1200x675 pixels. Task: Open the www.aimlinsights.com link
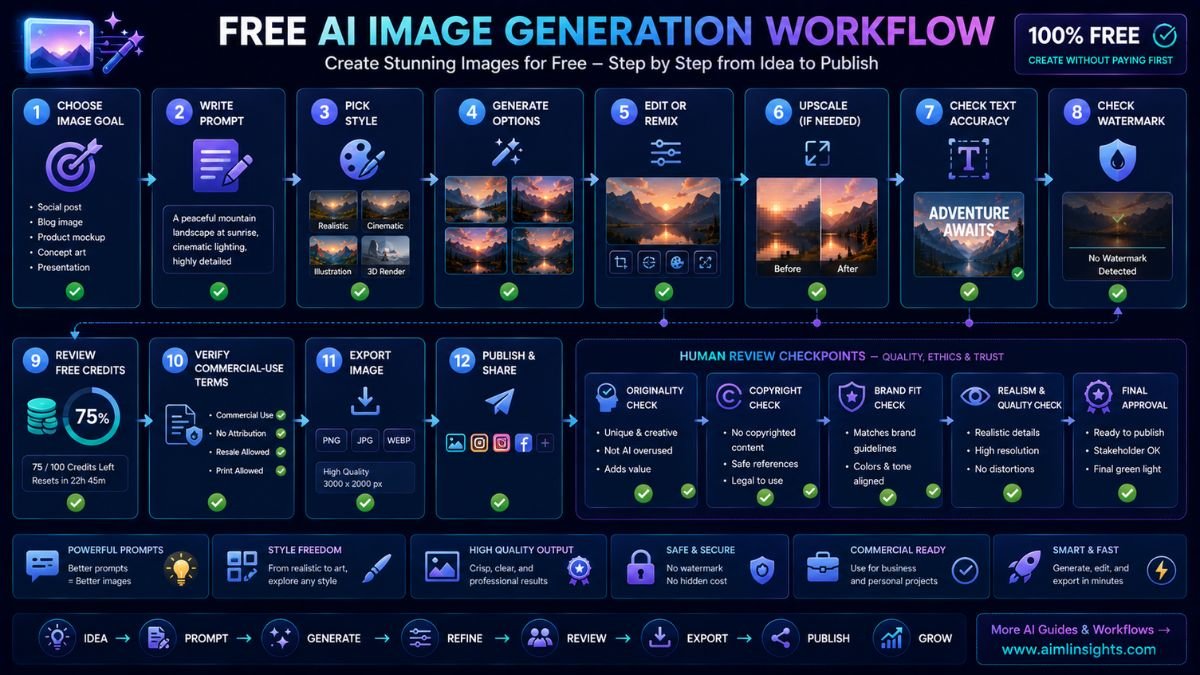click(x=1079, y=649)
